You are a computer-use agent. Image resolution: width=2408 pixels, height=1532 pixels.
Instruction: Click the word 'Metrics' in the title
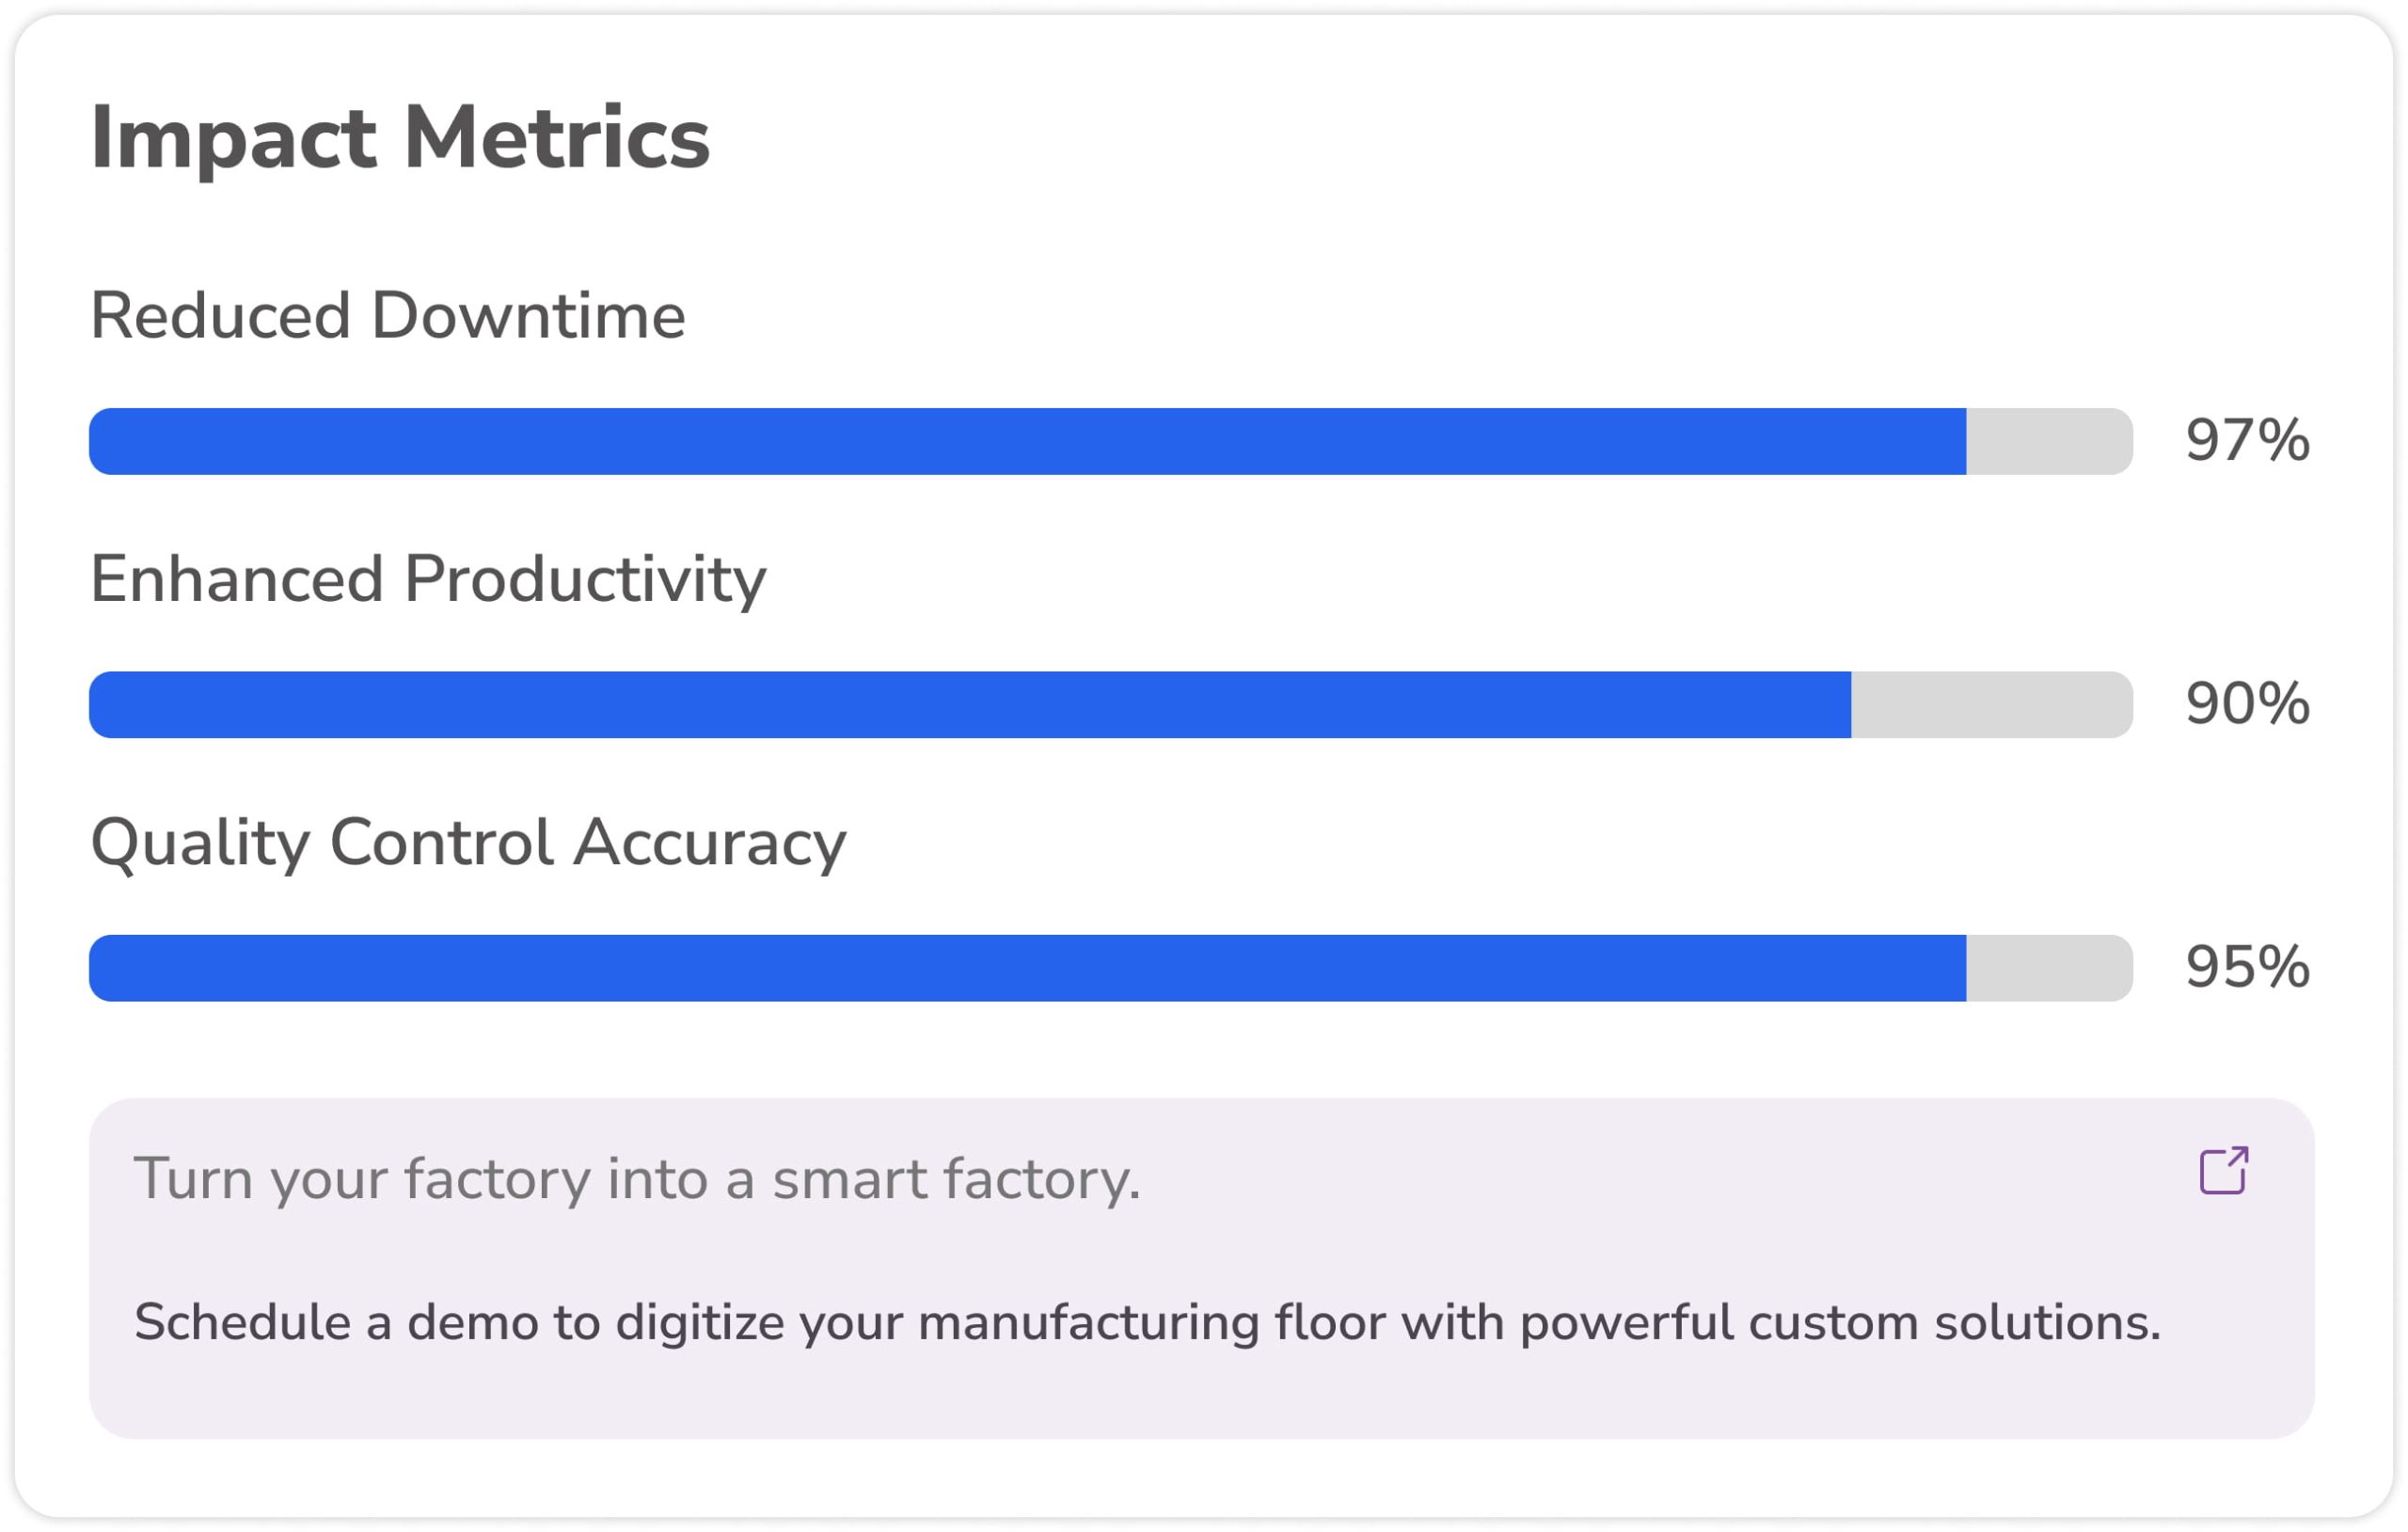click(x=557, y=138)
